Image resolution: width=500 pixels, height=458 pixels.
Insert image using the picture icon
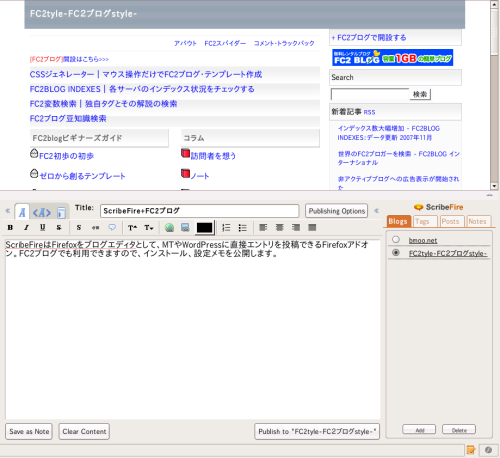[x=185, y=228]
